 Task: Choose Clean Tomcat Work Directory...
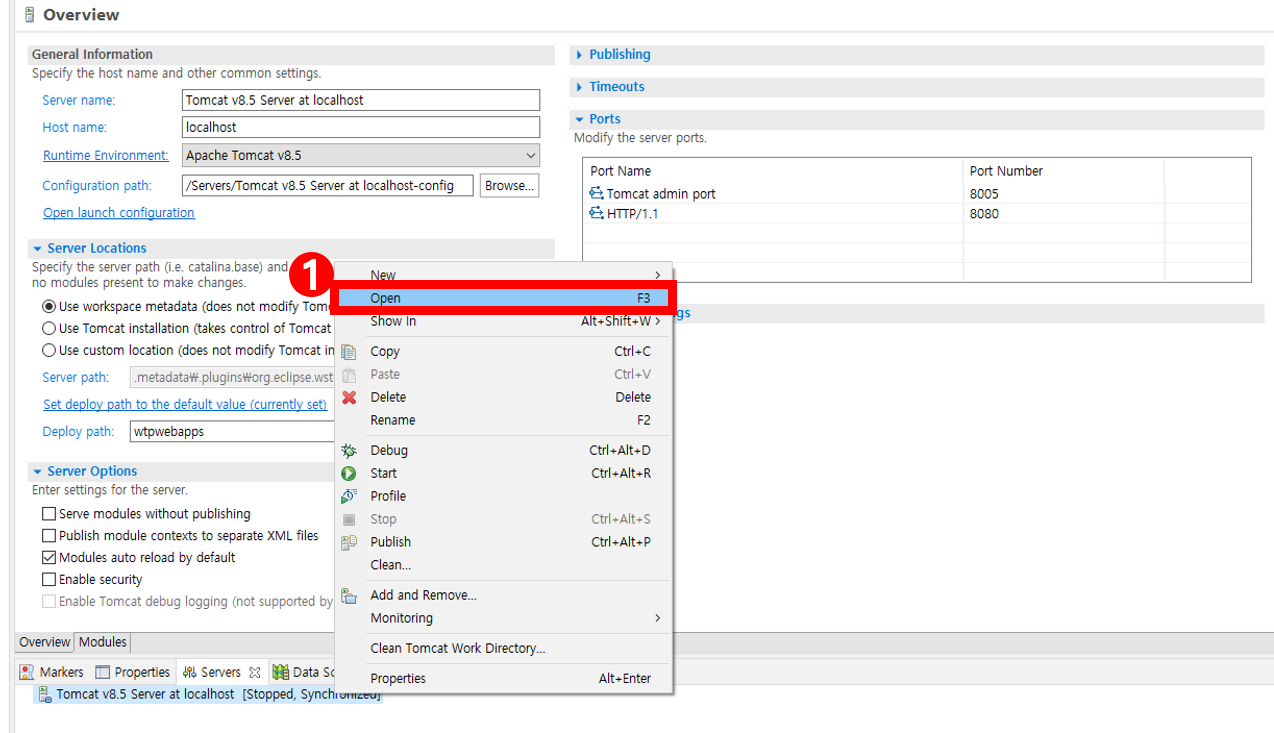[x=503, y=648]
